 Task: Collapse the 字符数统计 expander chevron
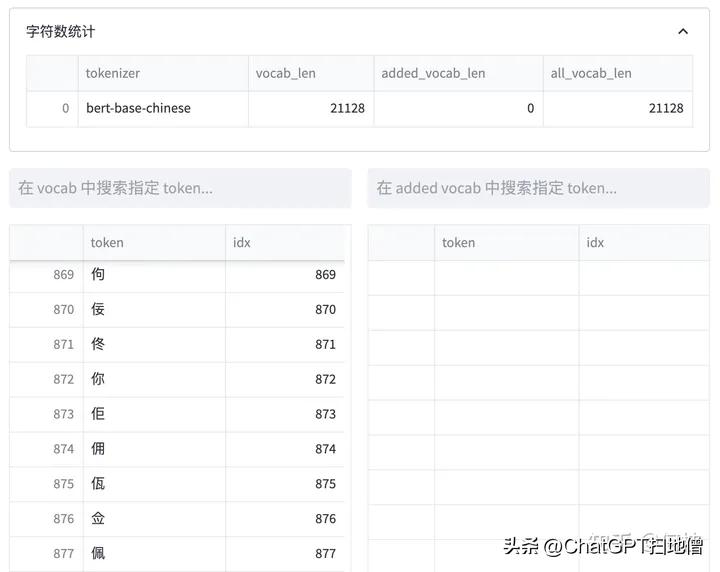point(683,31)
